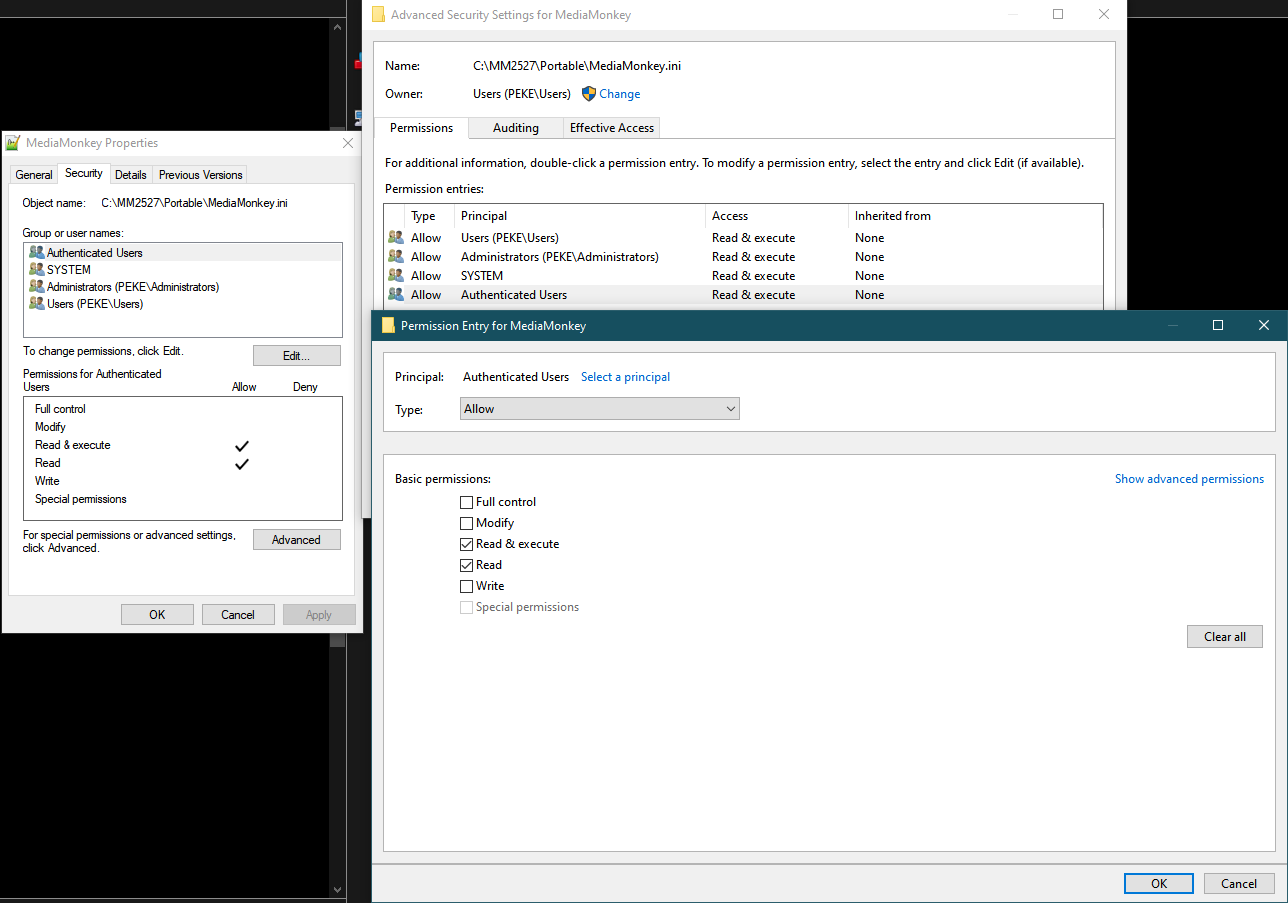Click the shield icon beside Change owner
1288x903 pixels.
(x=589, y=93)
